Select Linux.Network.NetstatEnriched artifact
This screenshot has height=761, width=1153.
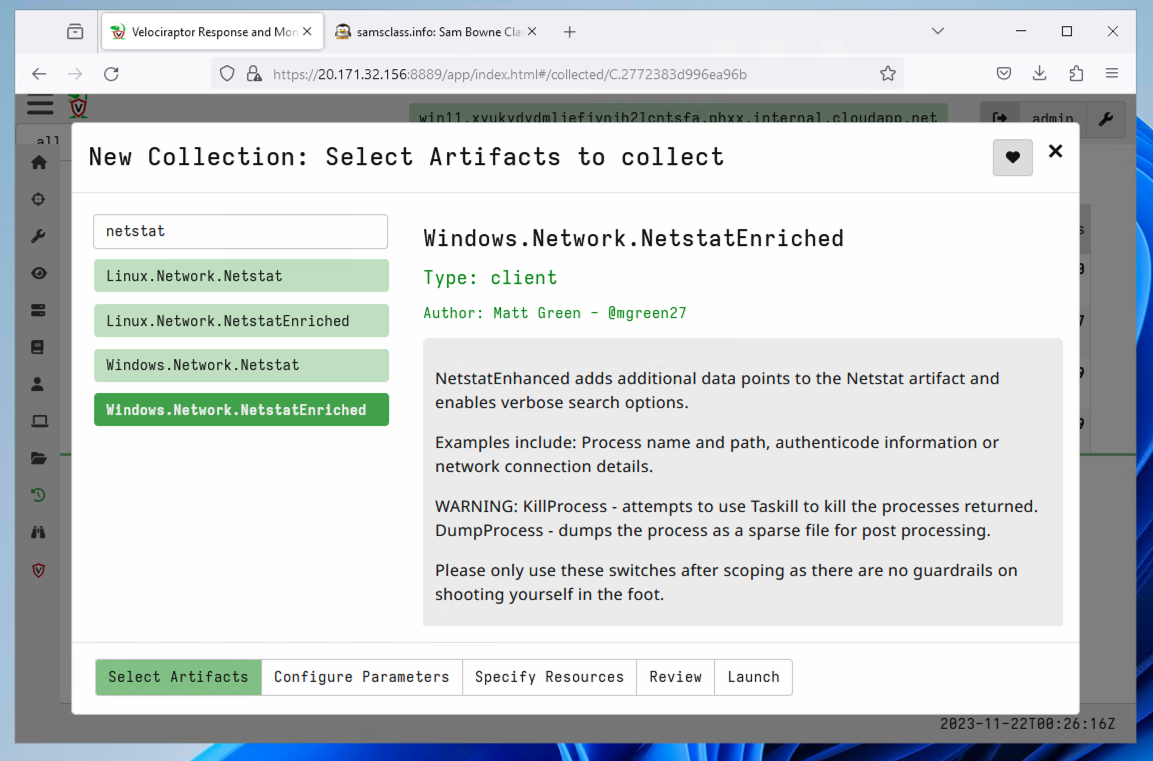[241, 321]
